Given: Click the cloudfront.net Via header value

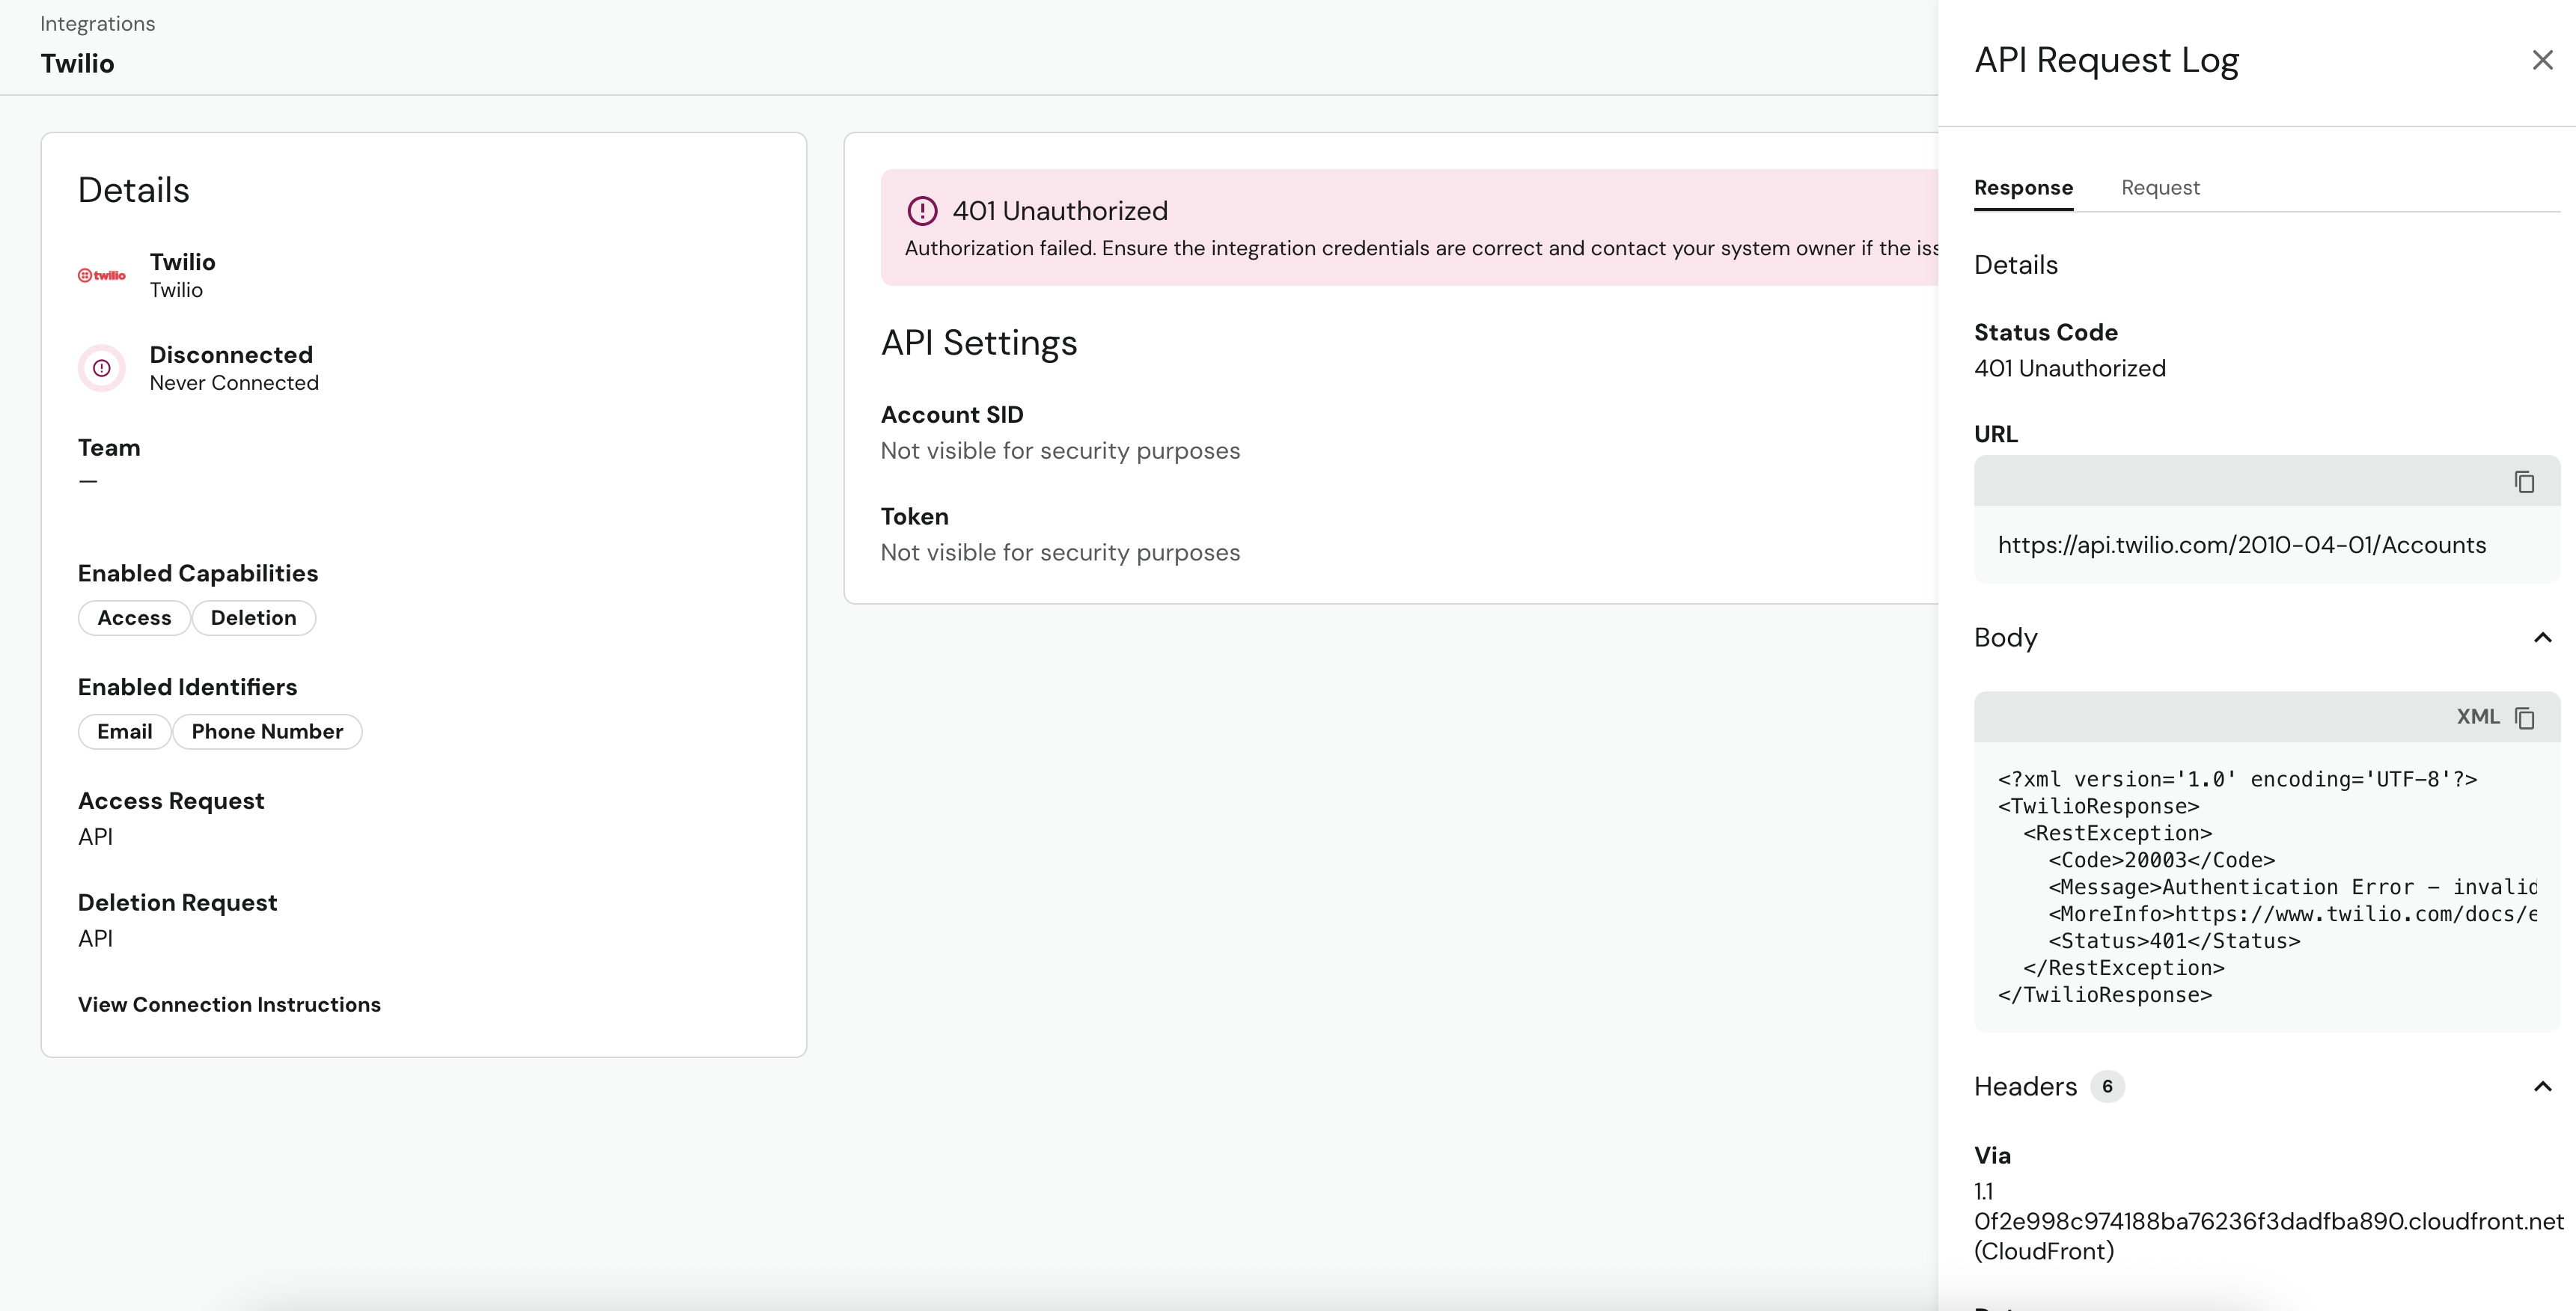Looking at the screenshot, I should (2268, 1221).
